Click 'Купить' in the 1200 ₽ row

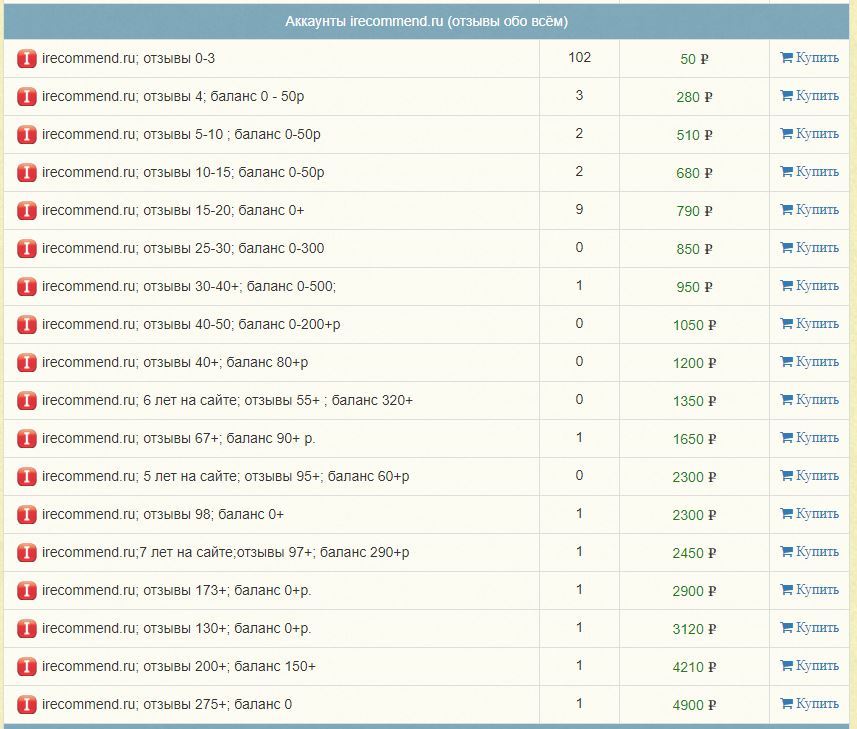pyautogui.click(x=816, y=362)
